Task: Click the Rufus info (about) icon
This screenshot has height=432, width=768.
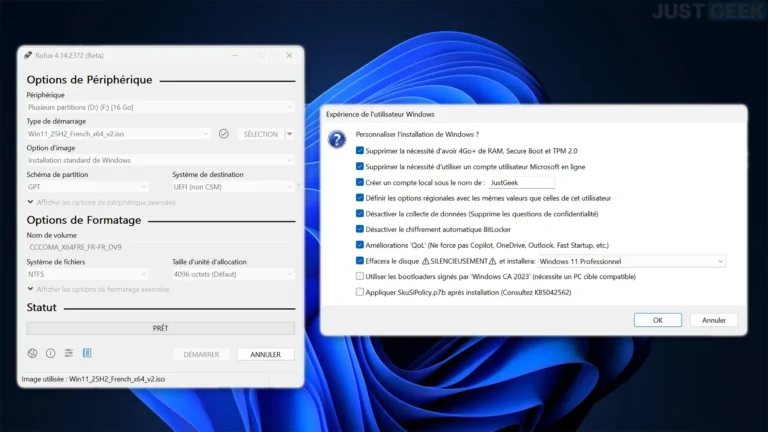Action: [50, 353]
